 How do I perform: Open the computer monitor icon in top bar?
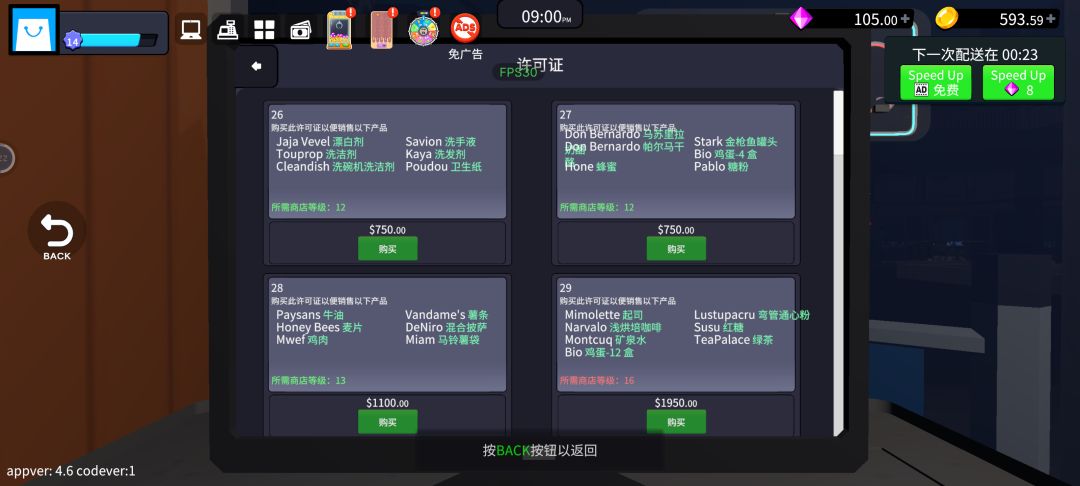pyautogui.click(x=191, y=30)
